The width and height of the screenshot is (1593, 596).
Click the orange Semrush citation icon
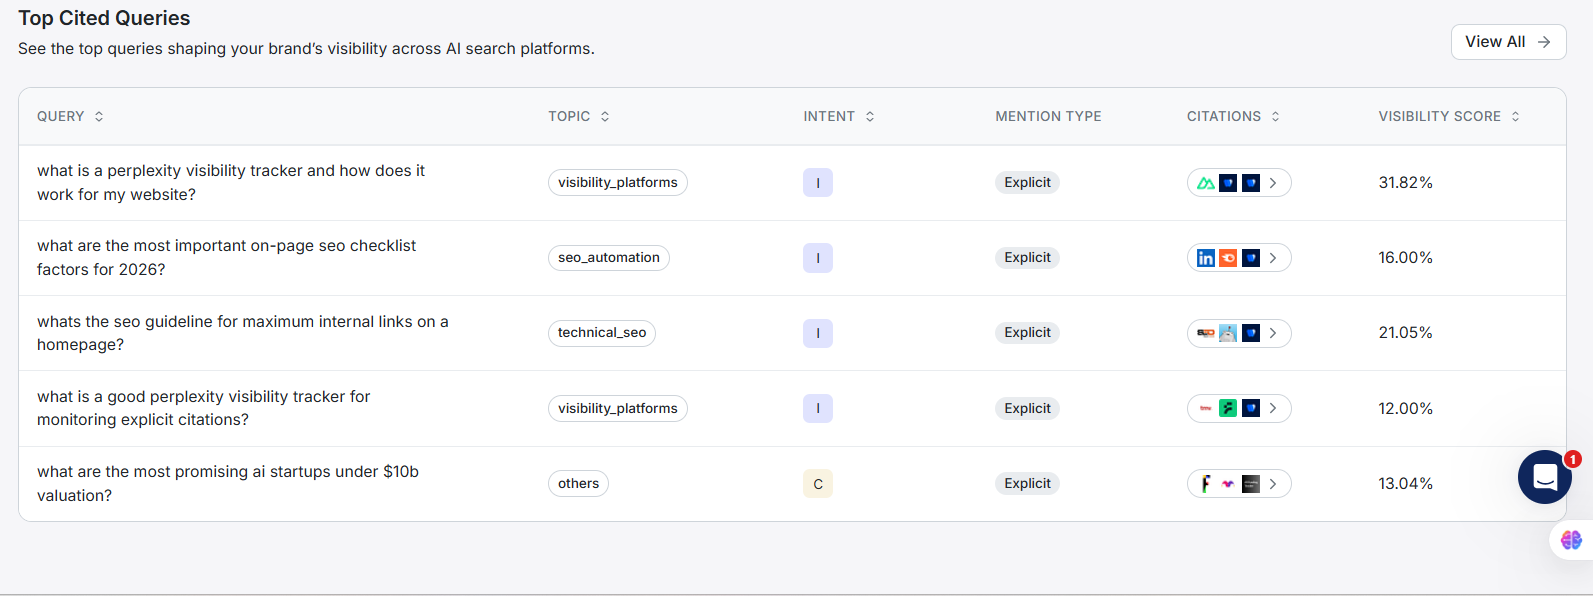(x=1228, y=258)
